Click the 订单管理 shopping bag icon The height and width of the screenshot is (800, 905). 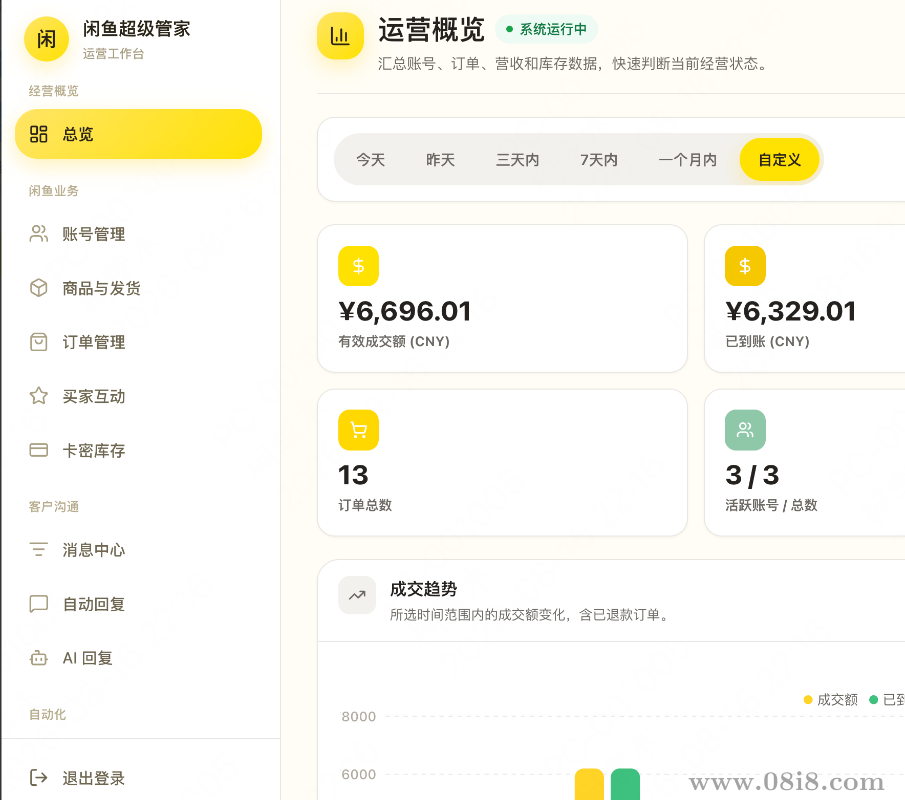pyautogui.click(x=39, y=342)
